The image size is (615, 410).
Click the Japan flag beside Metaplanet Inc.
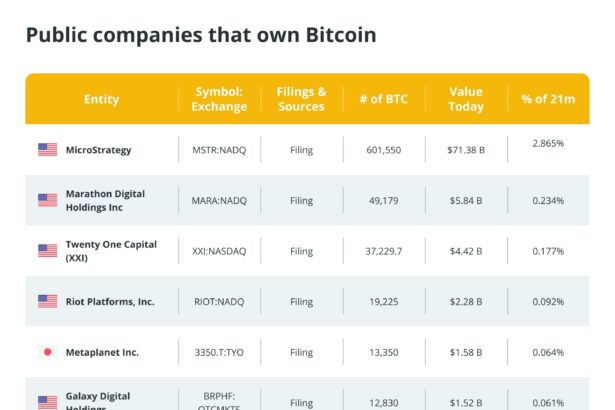pyautogui.click(x=47, y=352)
